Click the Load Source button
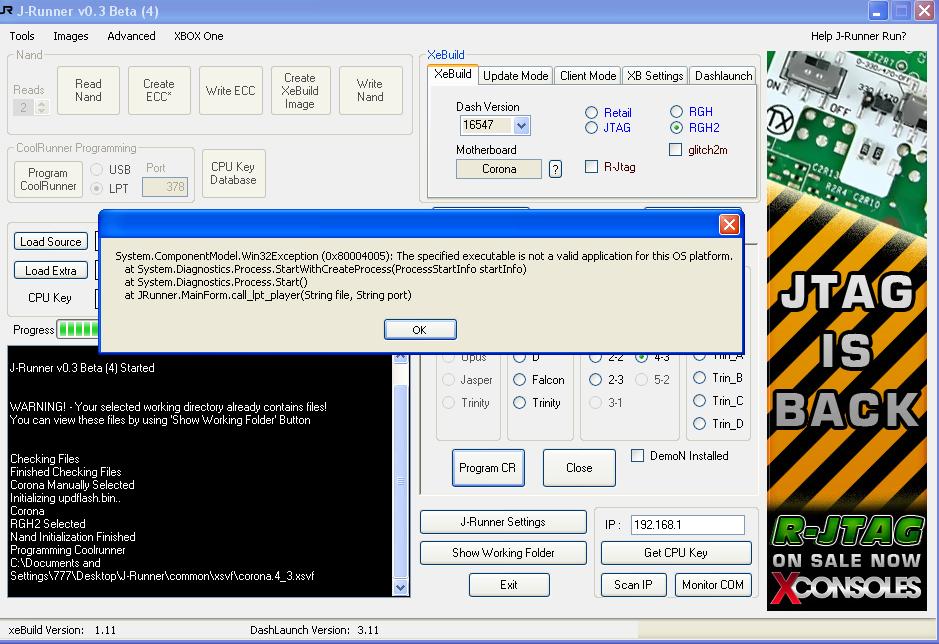 point(51,241)
